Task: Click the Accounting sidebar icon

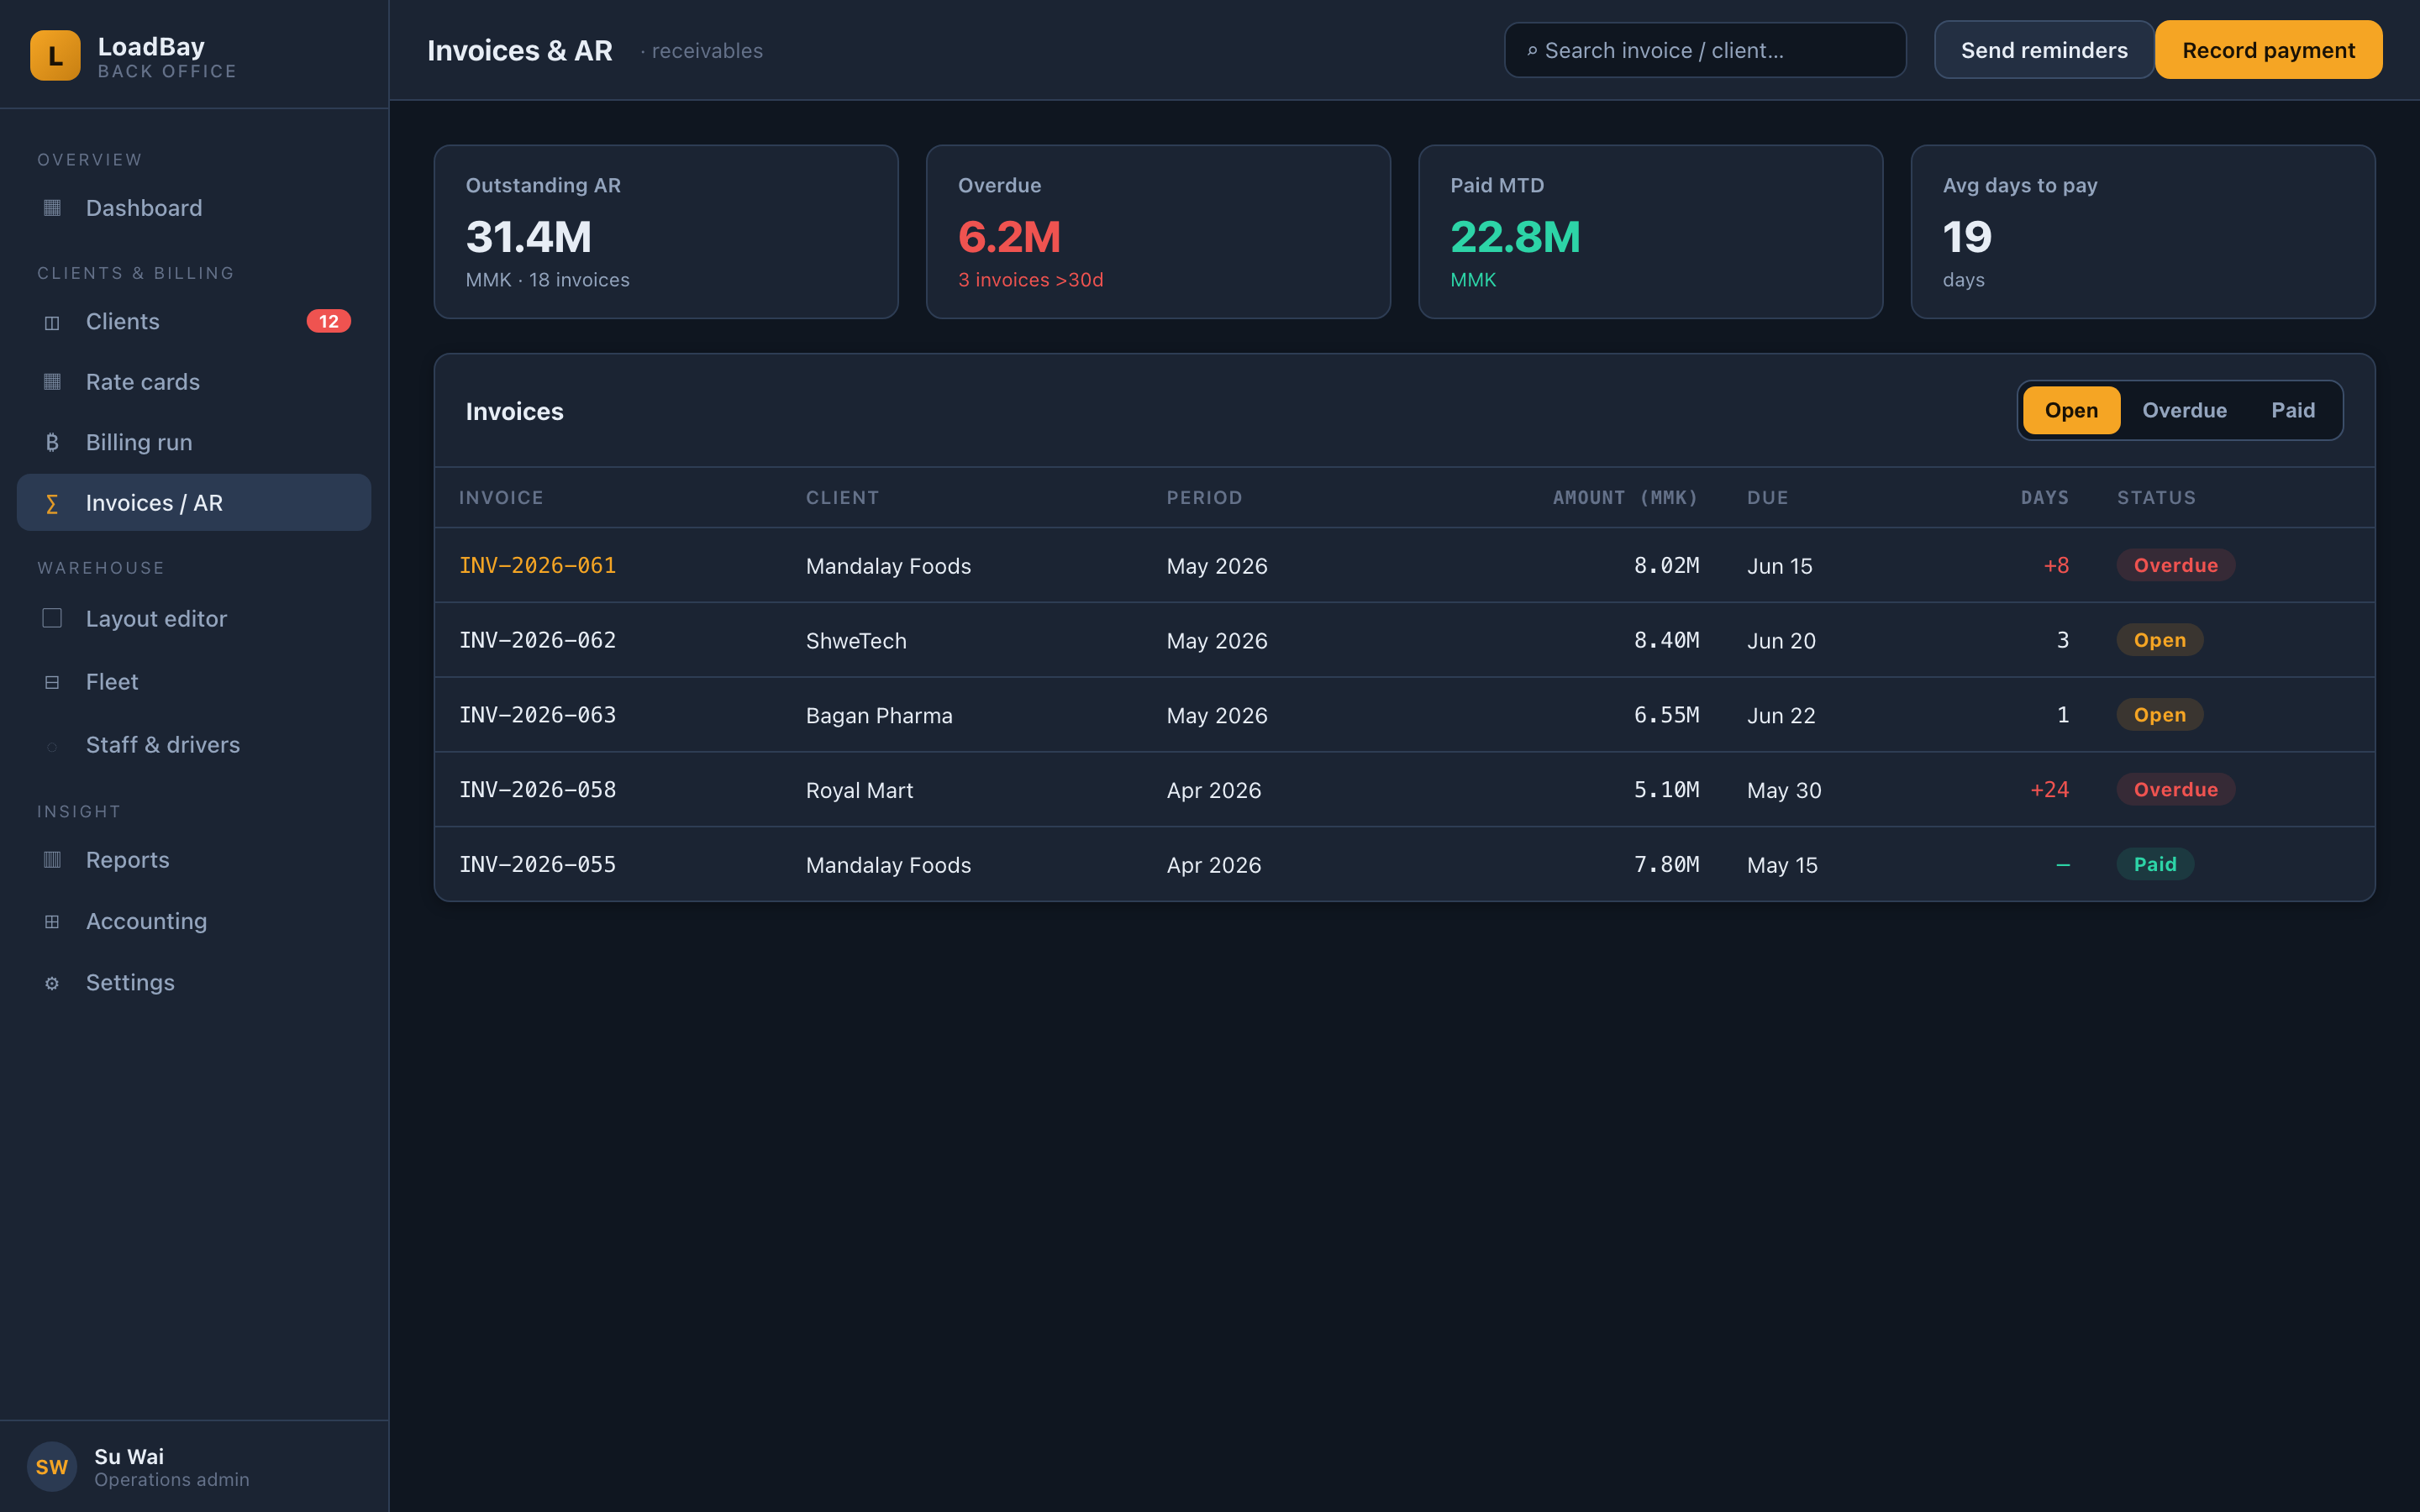Action: (52, 921)
